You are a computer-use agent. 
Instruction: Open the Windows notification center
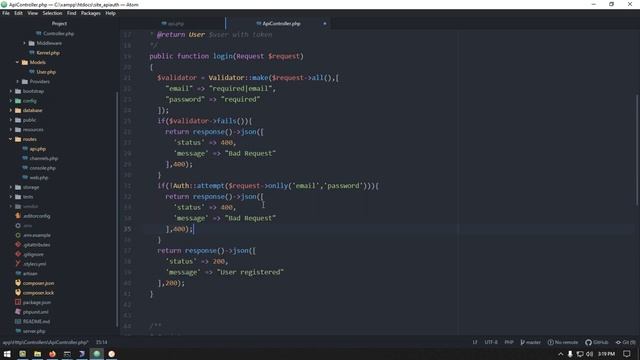(x=627, y=354)
